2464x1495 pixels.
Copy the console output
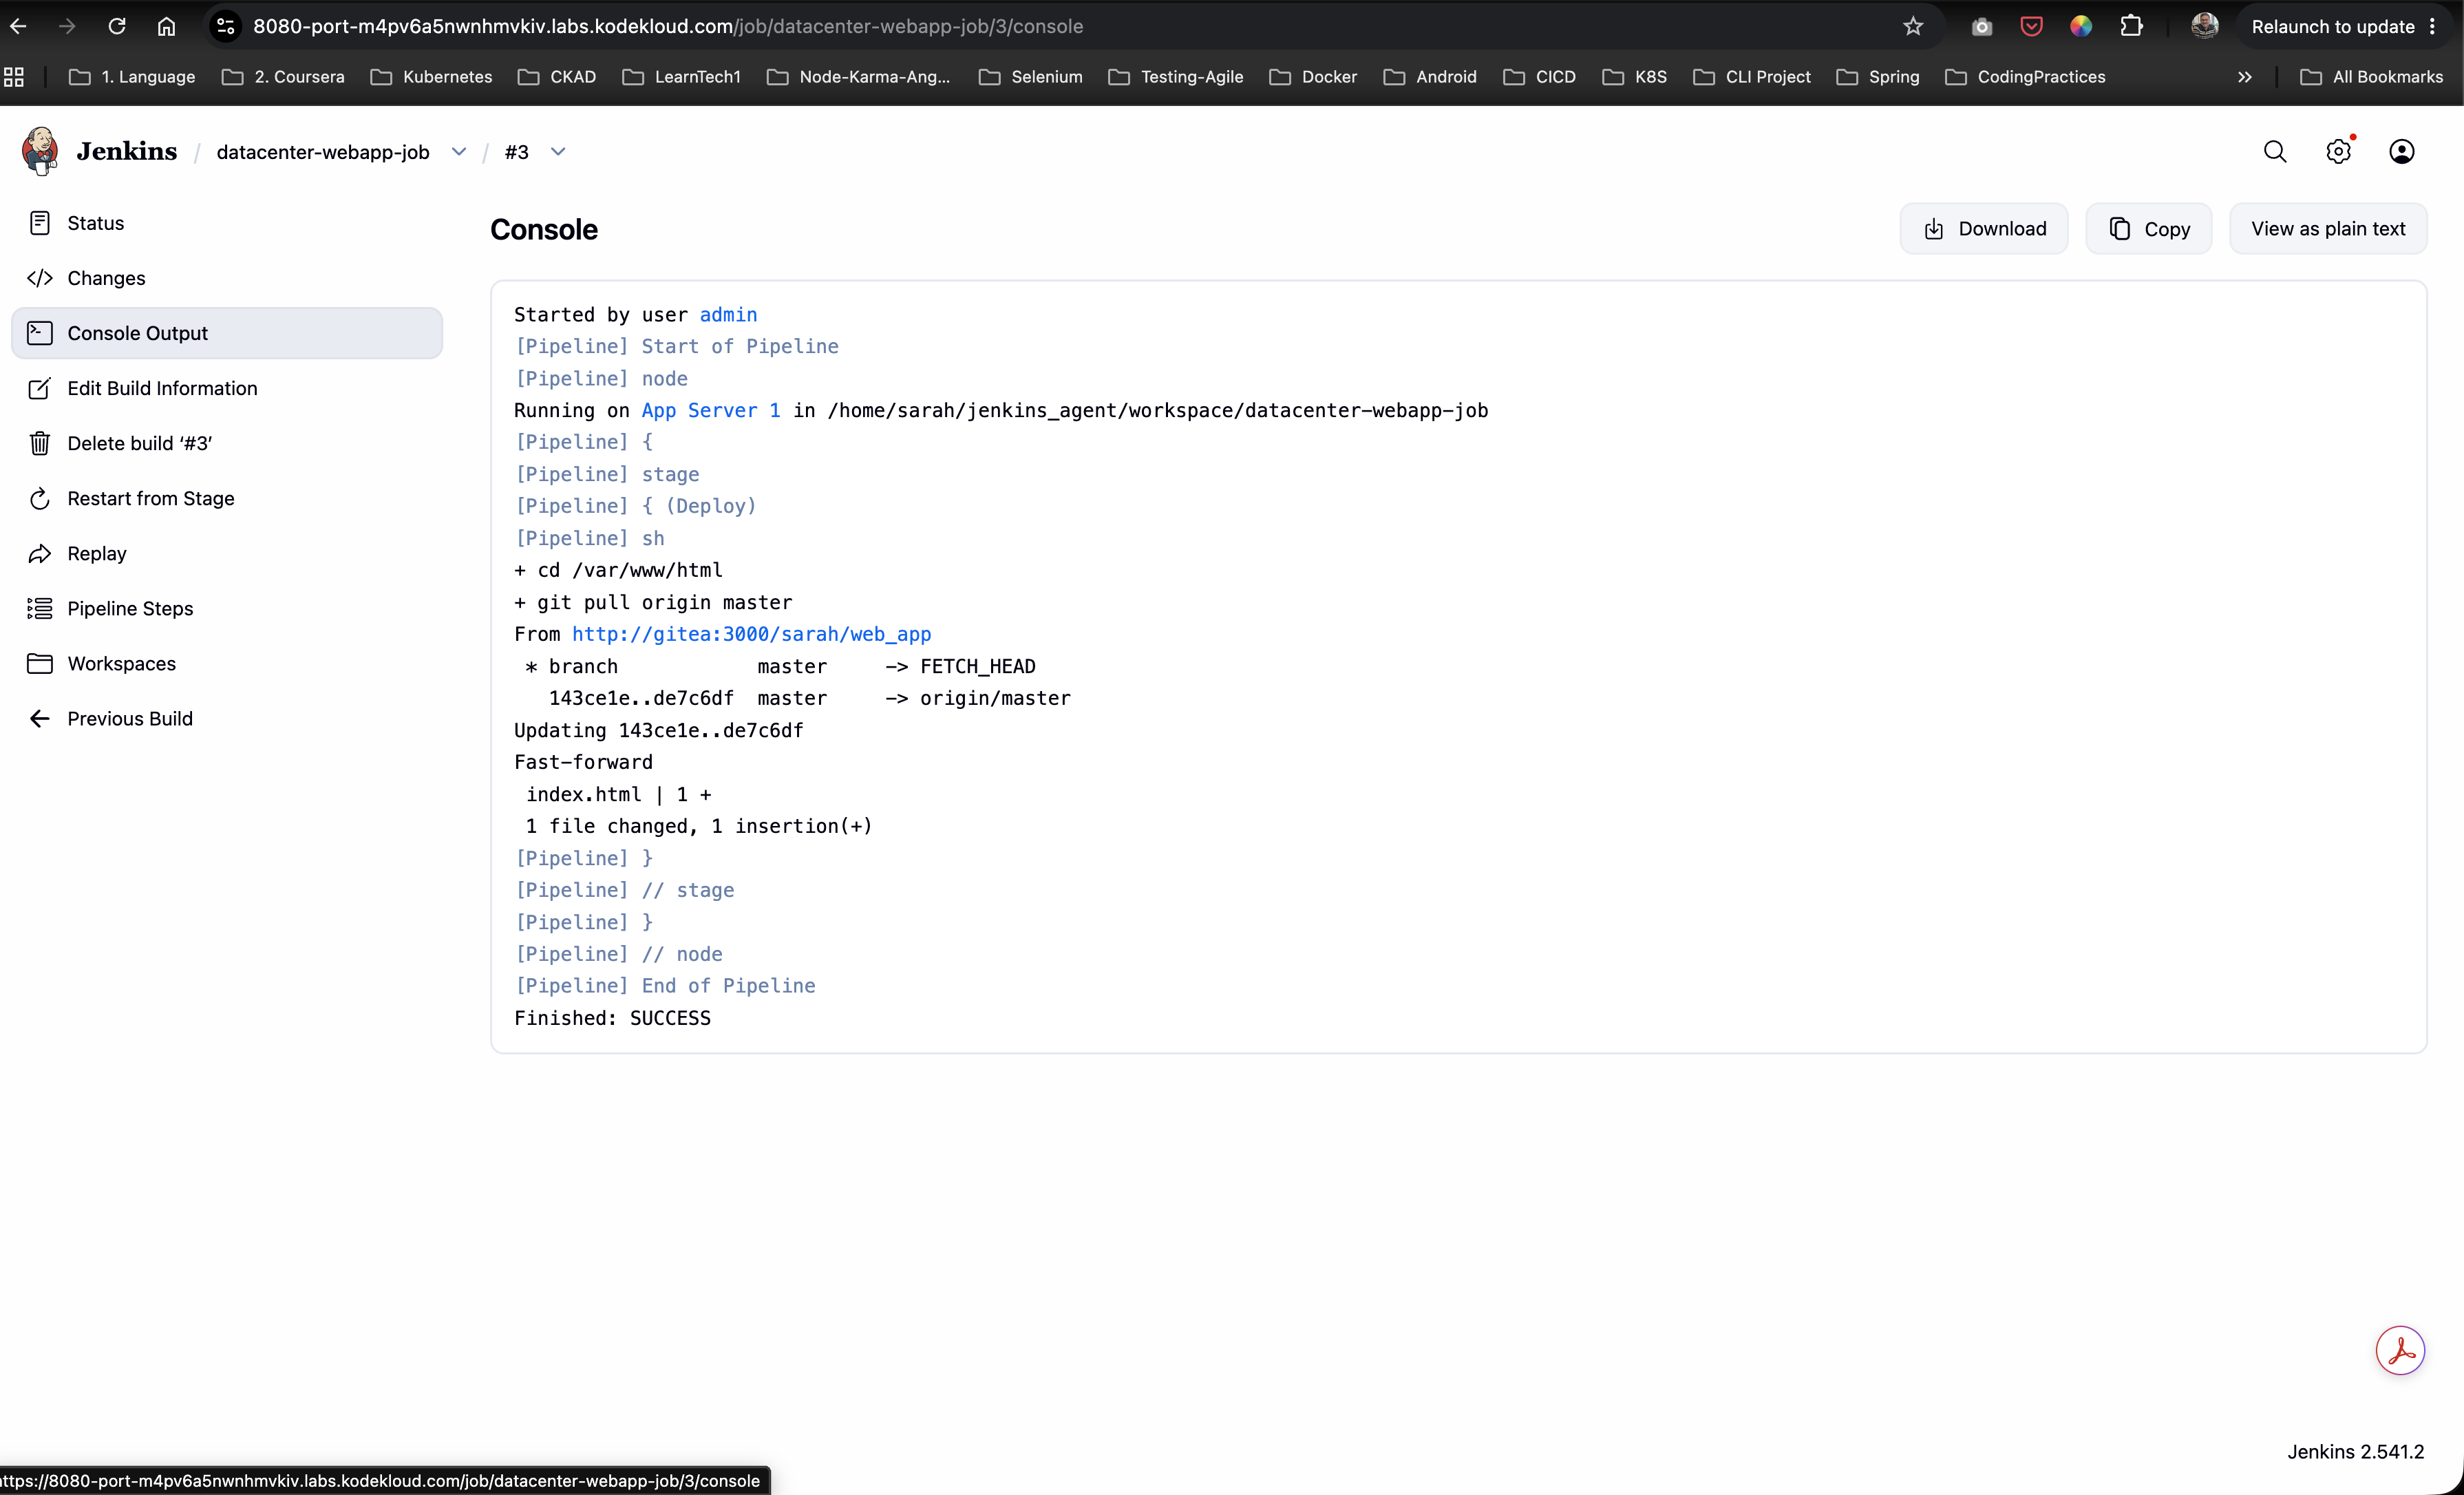(2149, 229)
